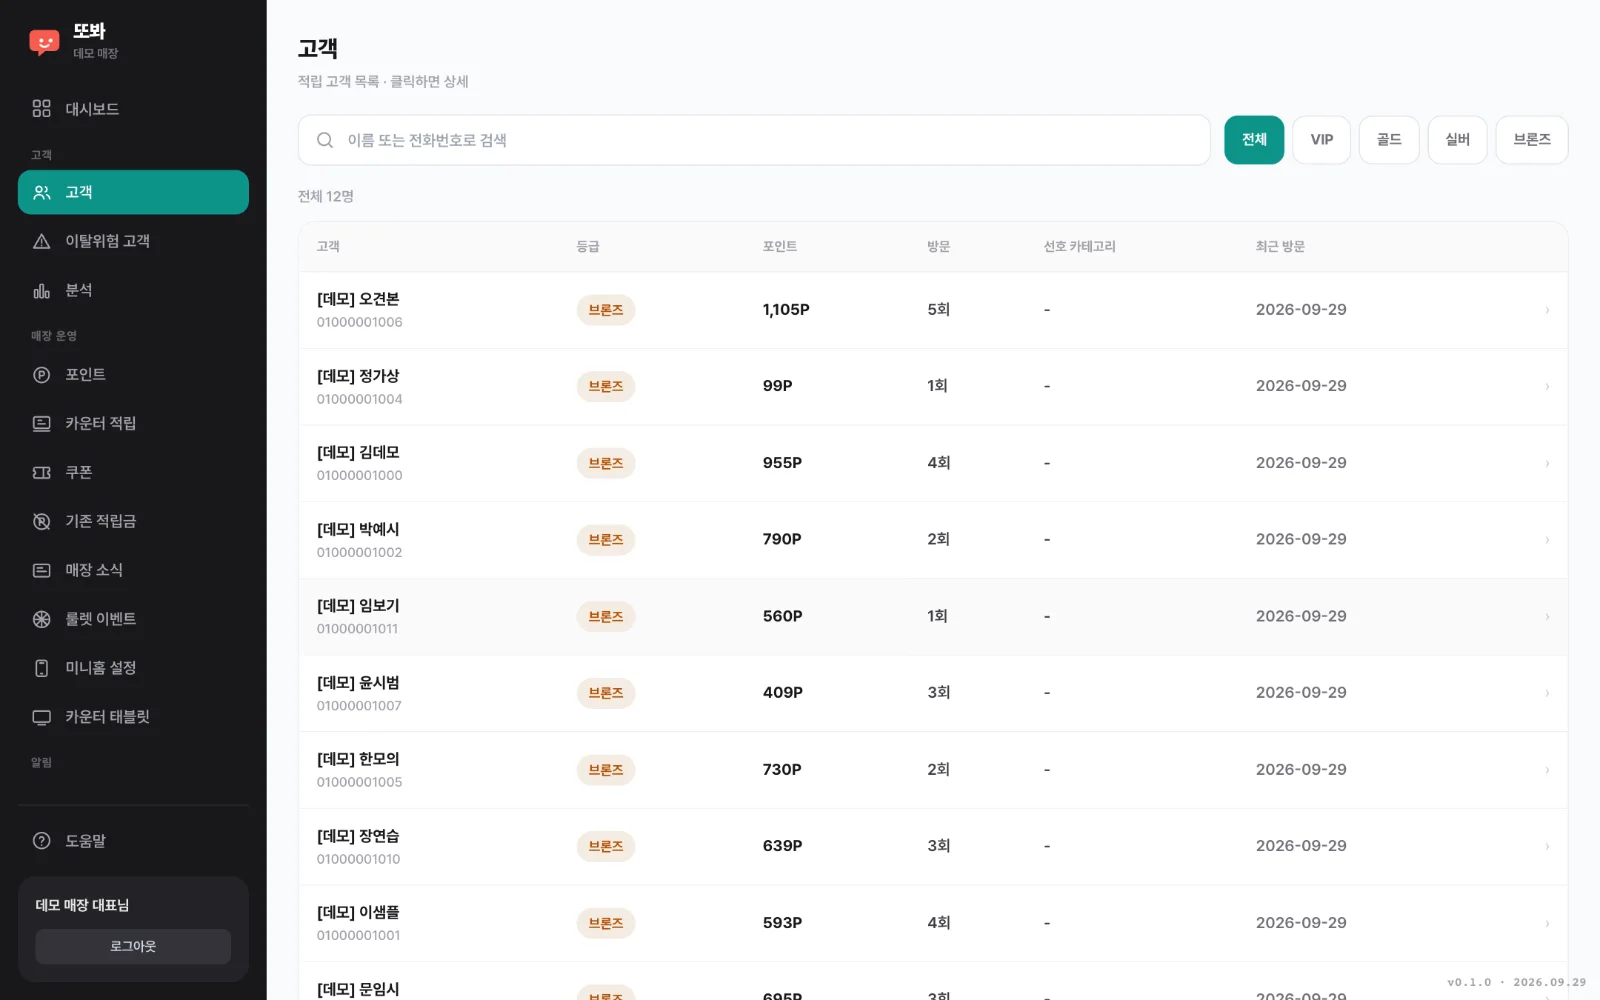Open 이탈위험 고객 page link

pos(133,241)
